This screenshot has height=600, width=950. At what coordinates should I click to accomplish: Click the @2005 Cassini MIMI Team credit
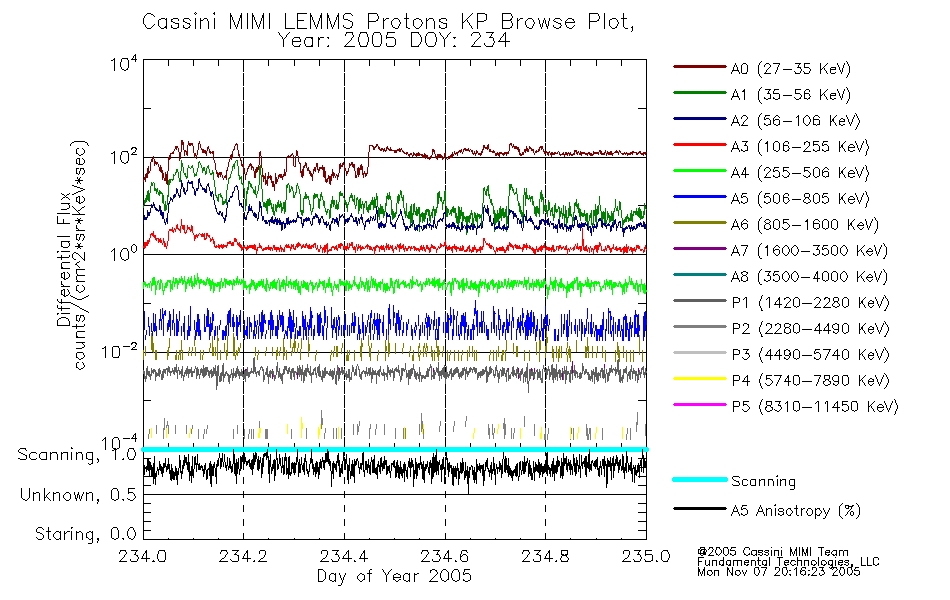(x=772, y=552)
